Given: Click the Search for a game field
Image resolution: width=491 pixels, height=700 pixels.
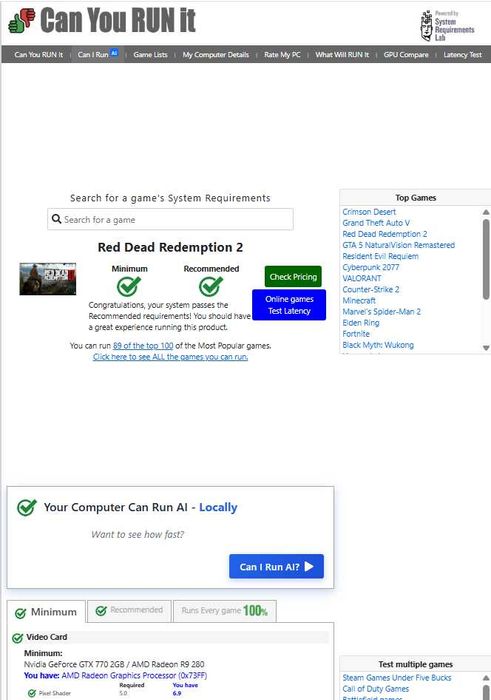Looking at the screenshot, I should 170,219.
